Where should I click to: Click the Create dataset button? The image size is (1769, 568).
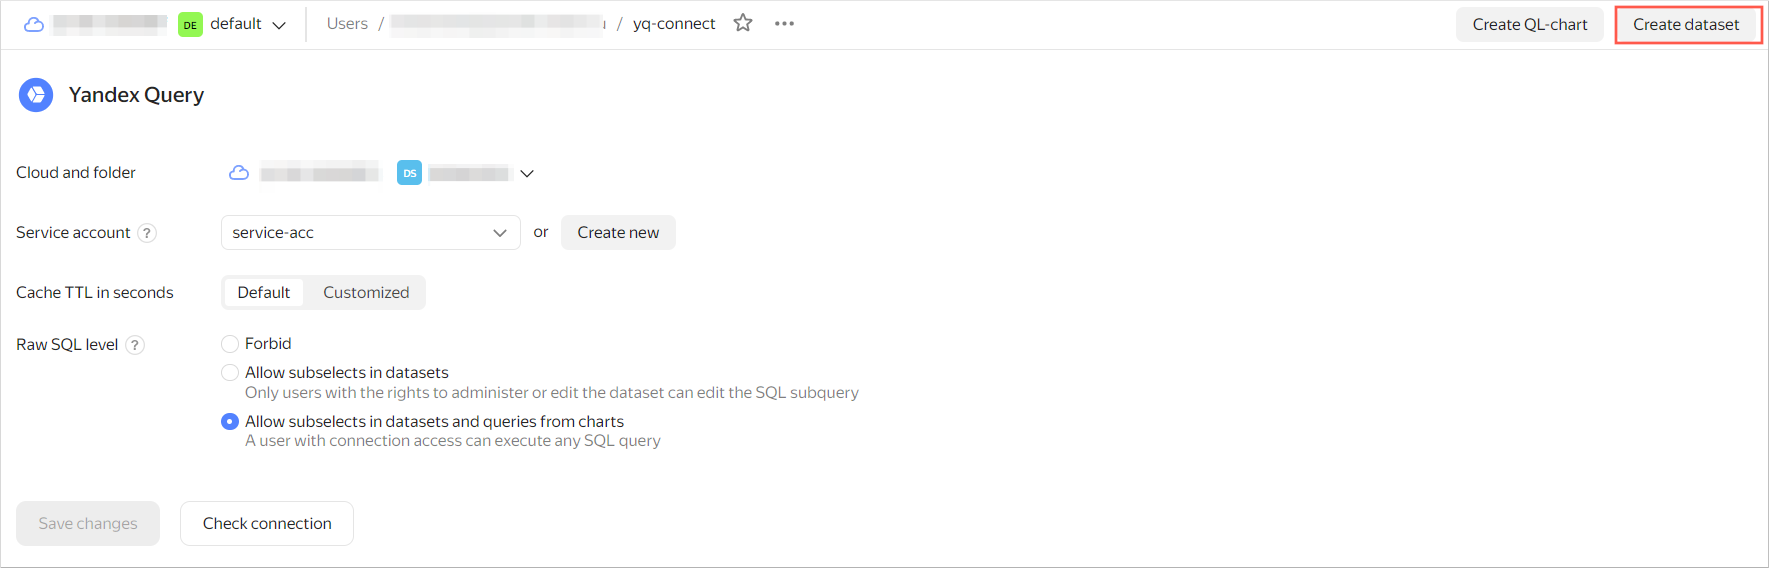(x=1686, y=25)
